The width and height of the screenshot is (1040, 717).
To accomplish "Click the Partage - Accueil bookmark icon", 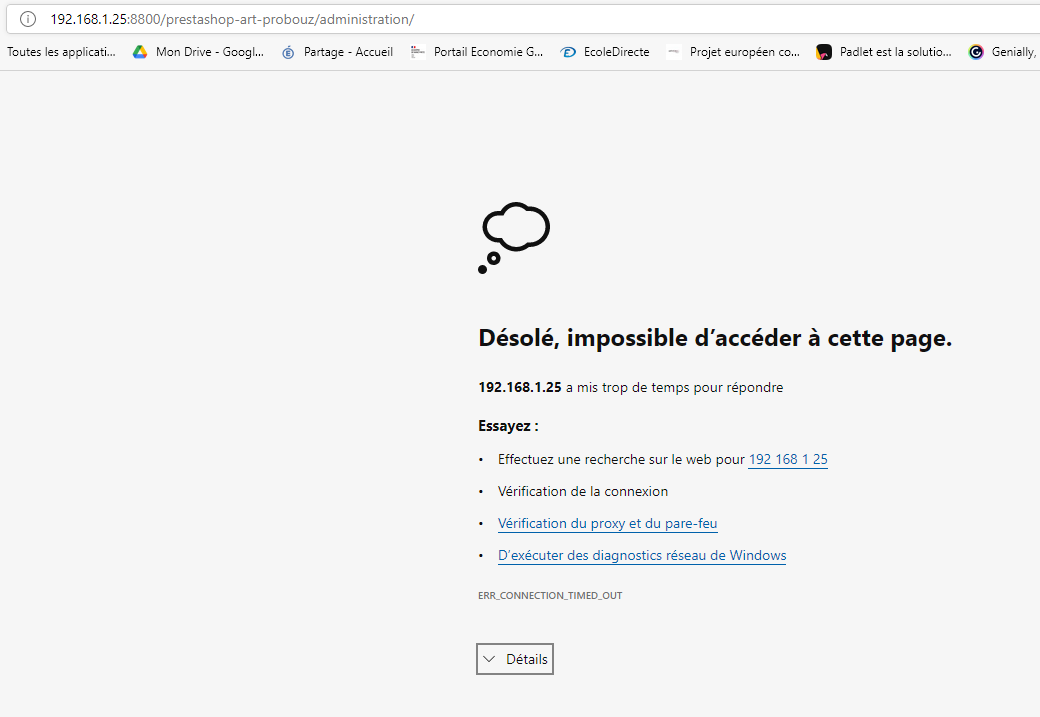I will click(x=288, y=52).
